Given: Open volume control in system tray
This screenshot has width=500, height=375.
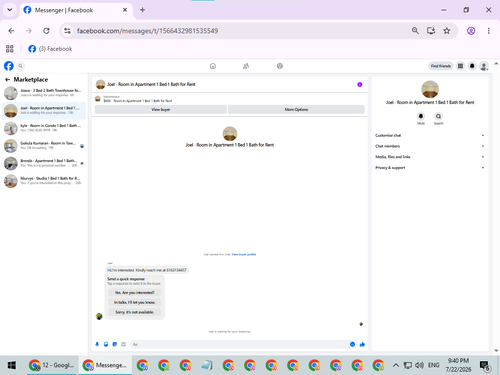Looking at the screenshot, I should pyautogui.click(x=419, y=365).
